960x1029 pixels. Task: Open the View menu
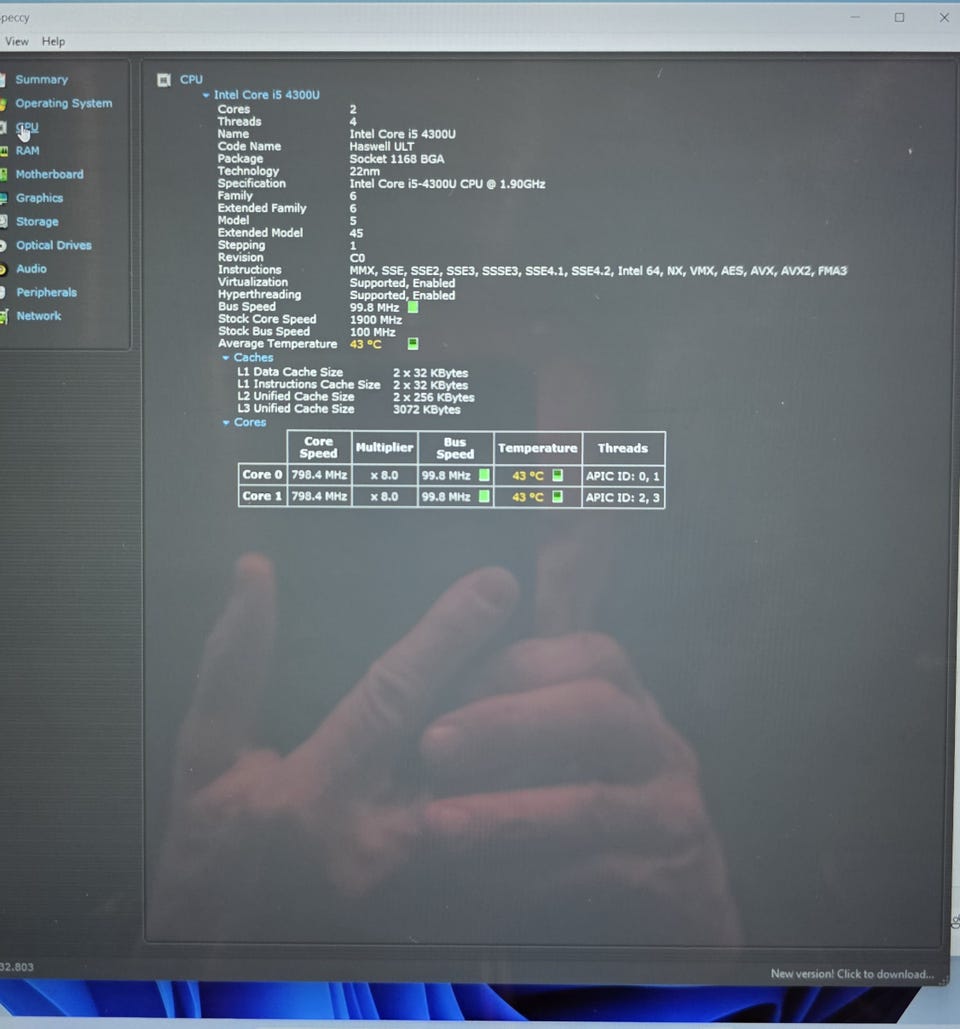[x=16, y=41]
